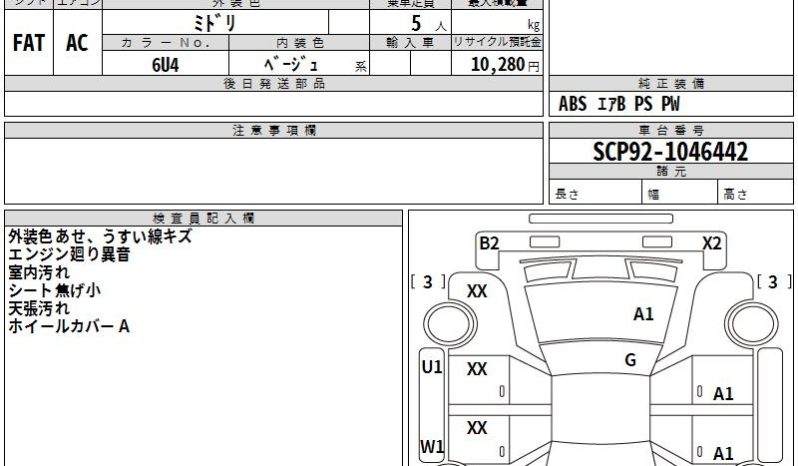This screenshot has width=798, height=466.
Task: Select the note ホイールカバー A
Action: tap(69, 326)
